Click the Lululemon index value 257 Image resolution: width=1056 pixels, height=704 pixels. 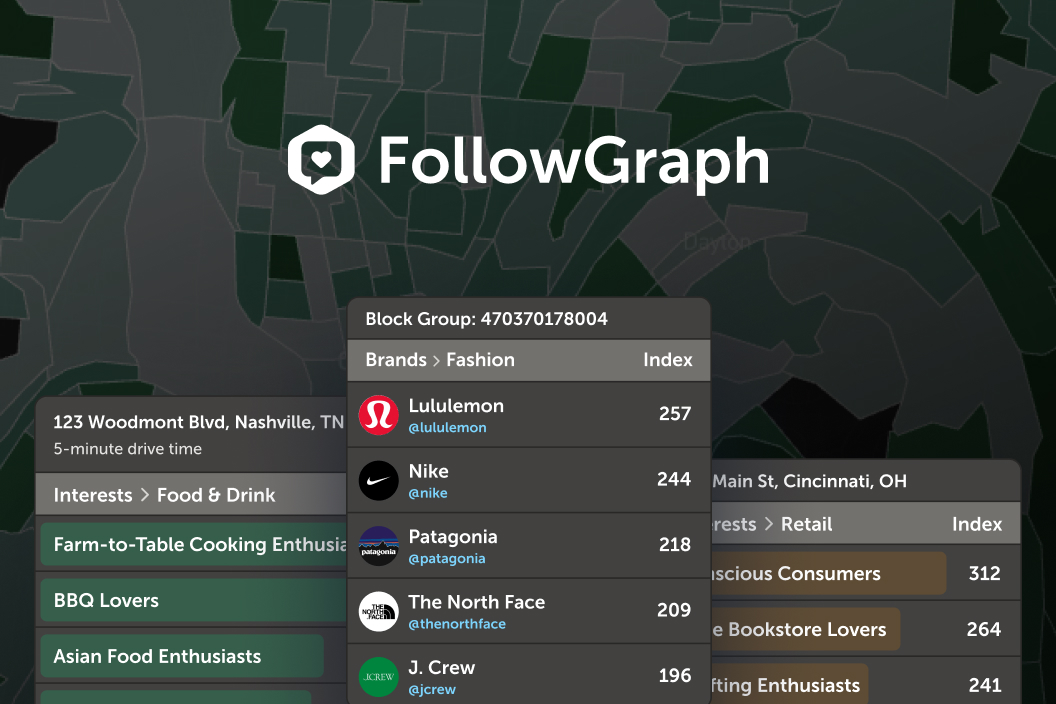tap(675, 414)
